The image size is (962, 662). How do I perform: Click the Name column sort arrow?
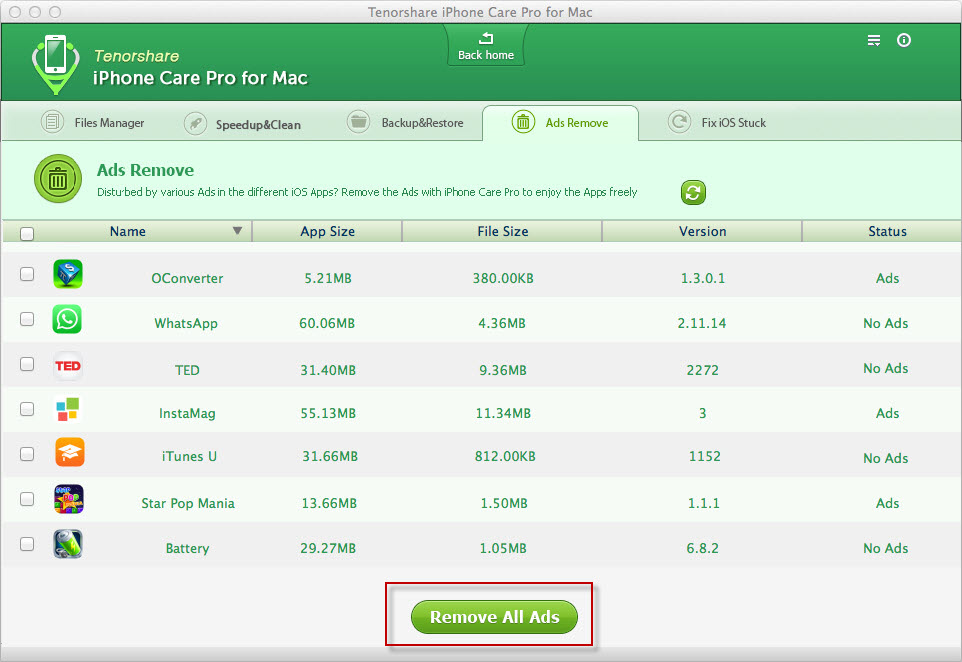pos(237,231)
